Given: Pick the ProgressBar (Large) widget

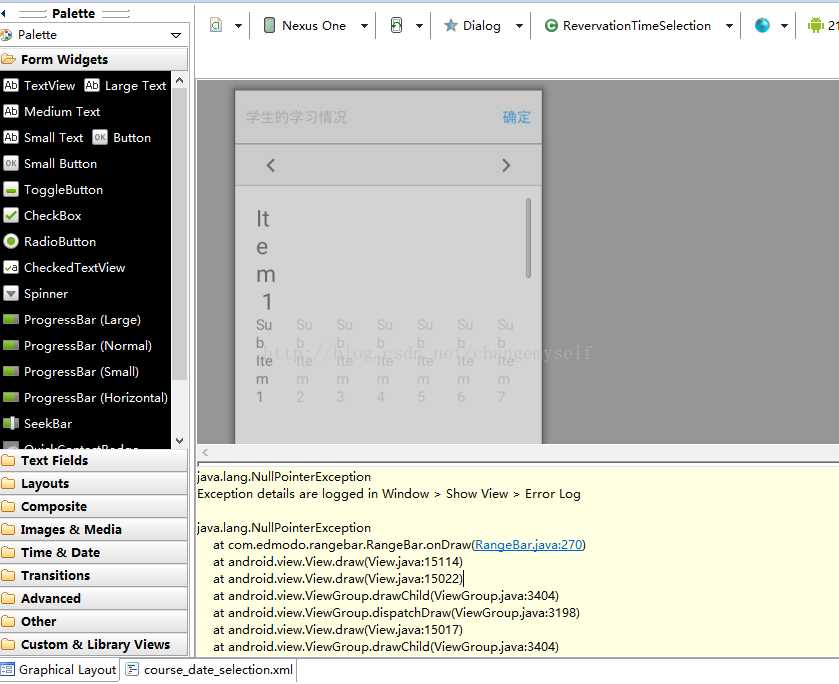Looking at the screenshot, I should 72,320.
